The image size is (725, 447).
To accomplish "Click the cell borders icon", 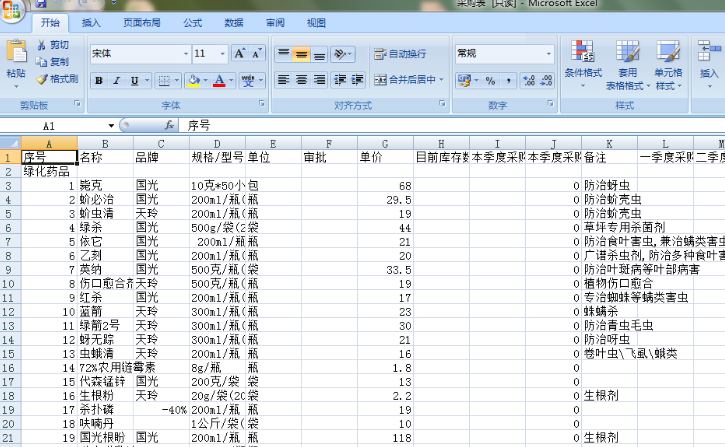I will coord(164,80).
